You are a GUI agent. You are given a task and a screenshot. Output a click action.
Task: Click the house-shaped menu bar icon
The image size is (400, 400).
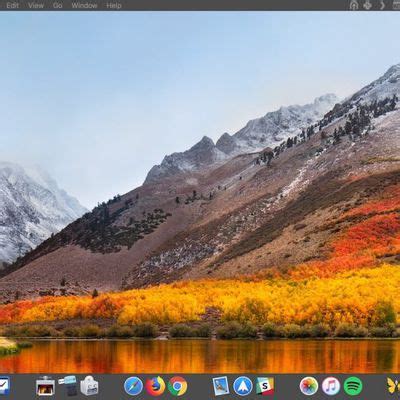click(x=354, y=5)
